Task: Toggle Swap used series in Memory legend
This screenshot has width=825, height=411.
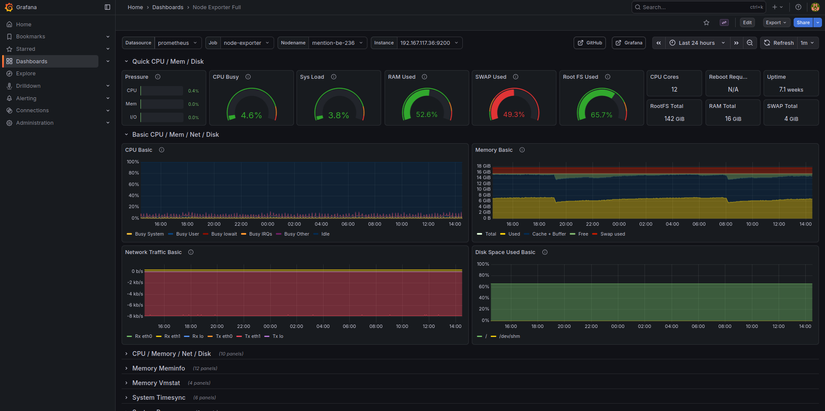Action: 612,234
